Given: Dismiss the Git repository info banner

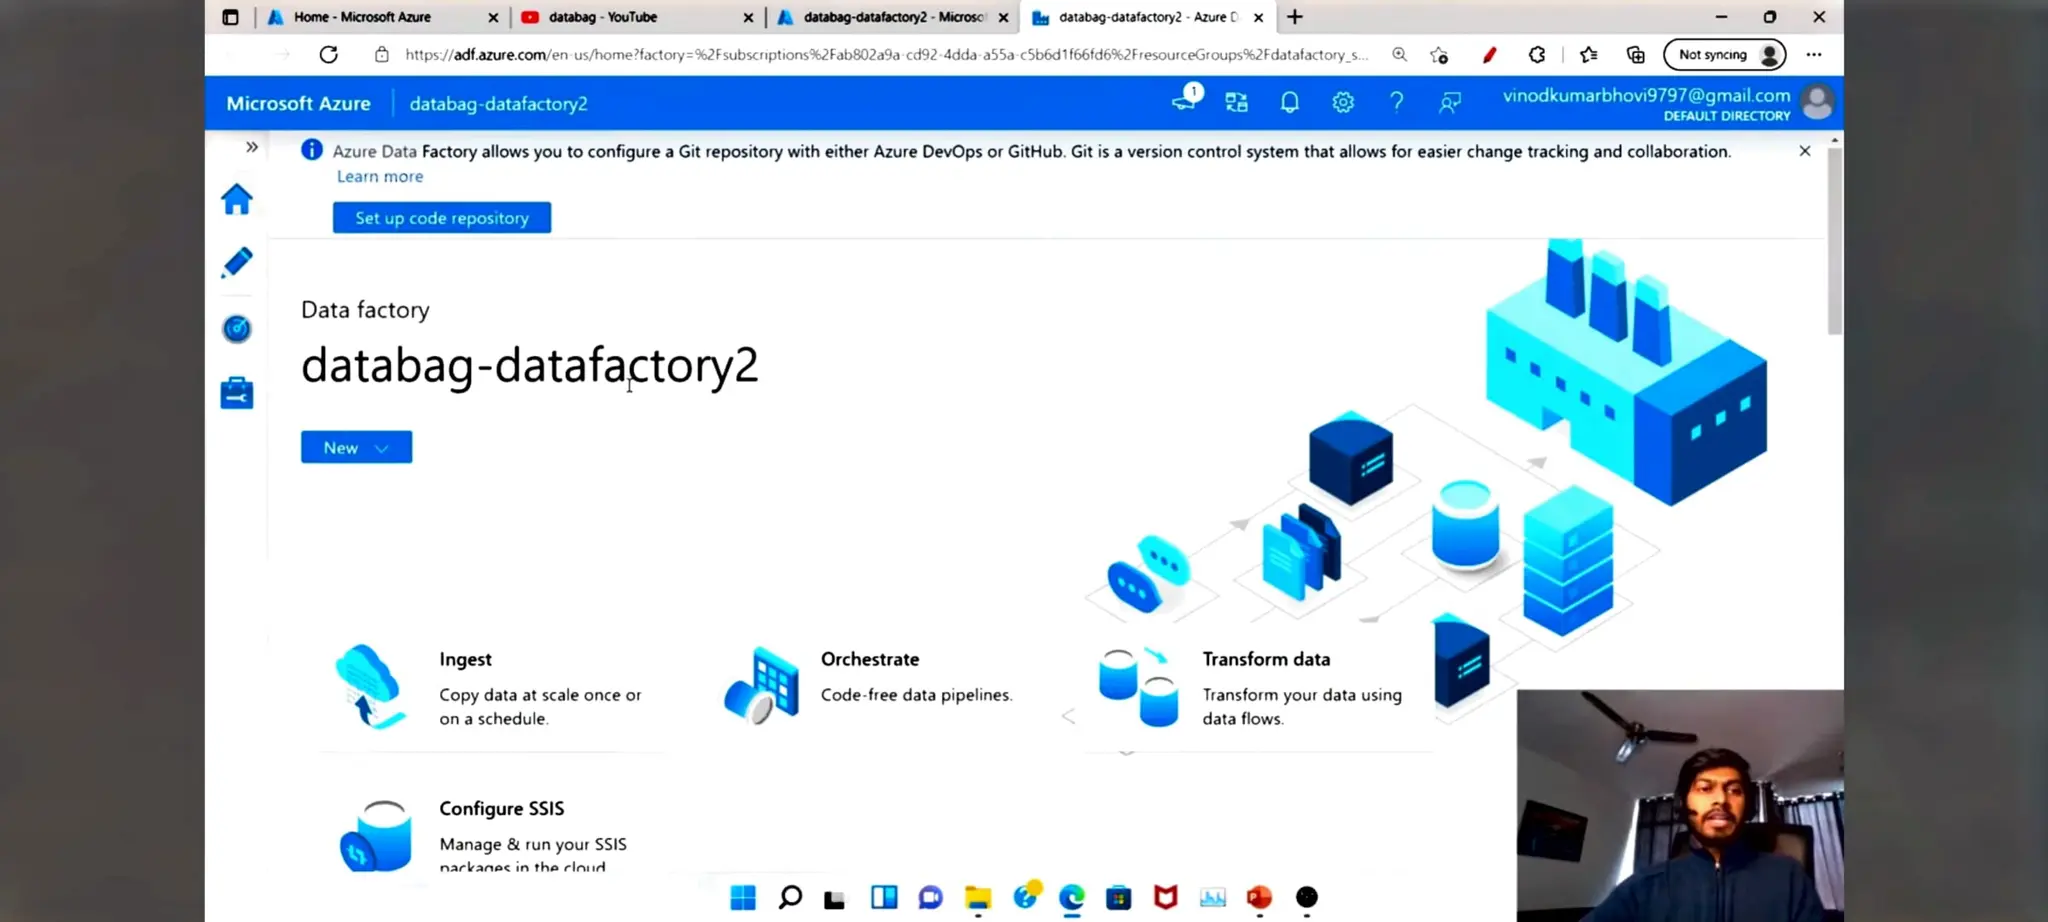Looking at the screenshot, I should [1805, 151].
